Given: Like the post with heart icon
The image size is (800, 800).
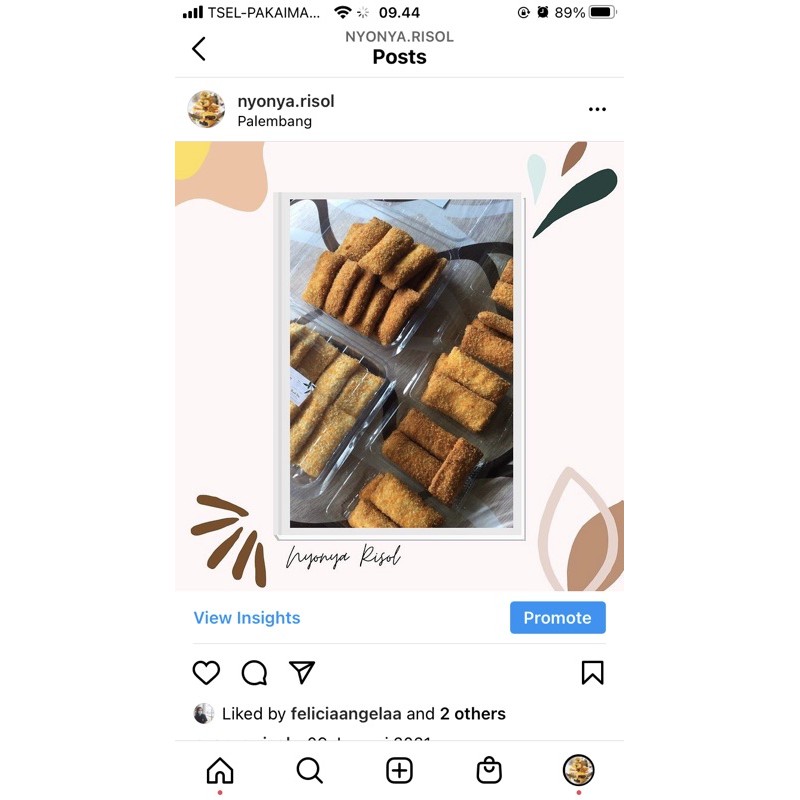Looking at the screenshot, I should click(206, 672).
